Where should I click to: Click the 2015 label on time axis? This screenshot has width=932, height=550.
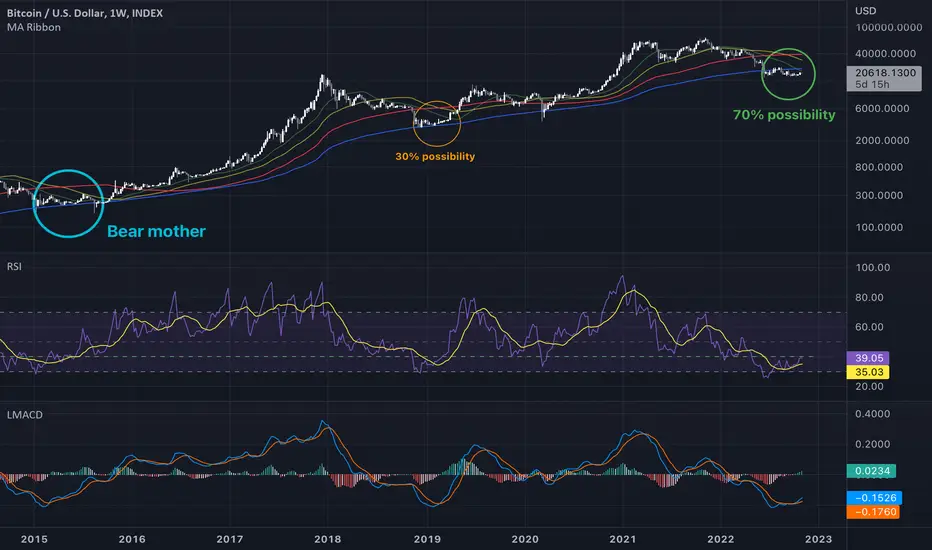(x=34, y=539)
